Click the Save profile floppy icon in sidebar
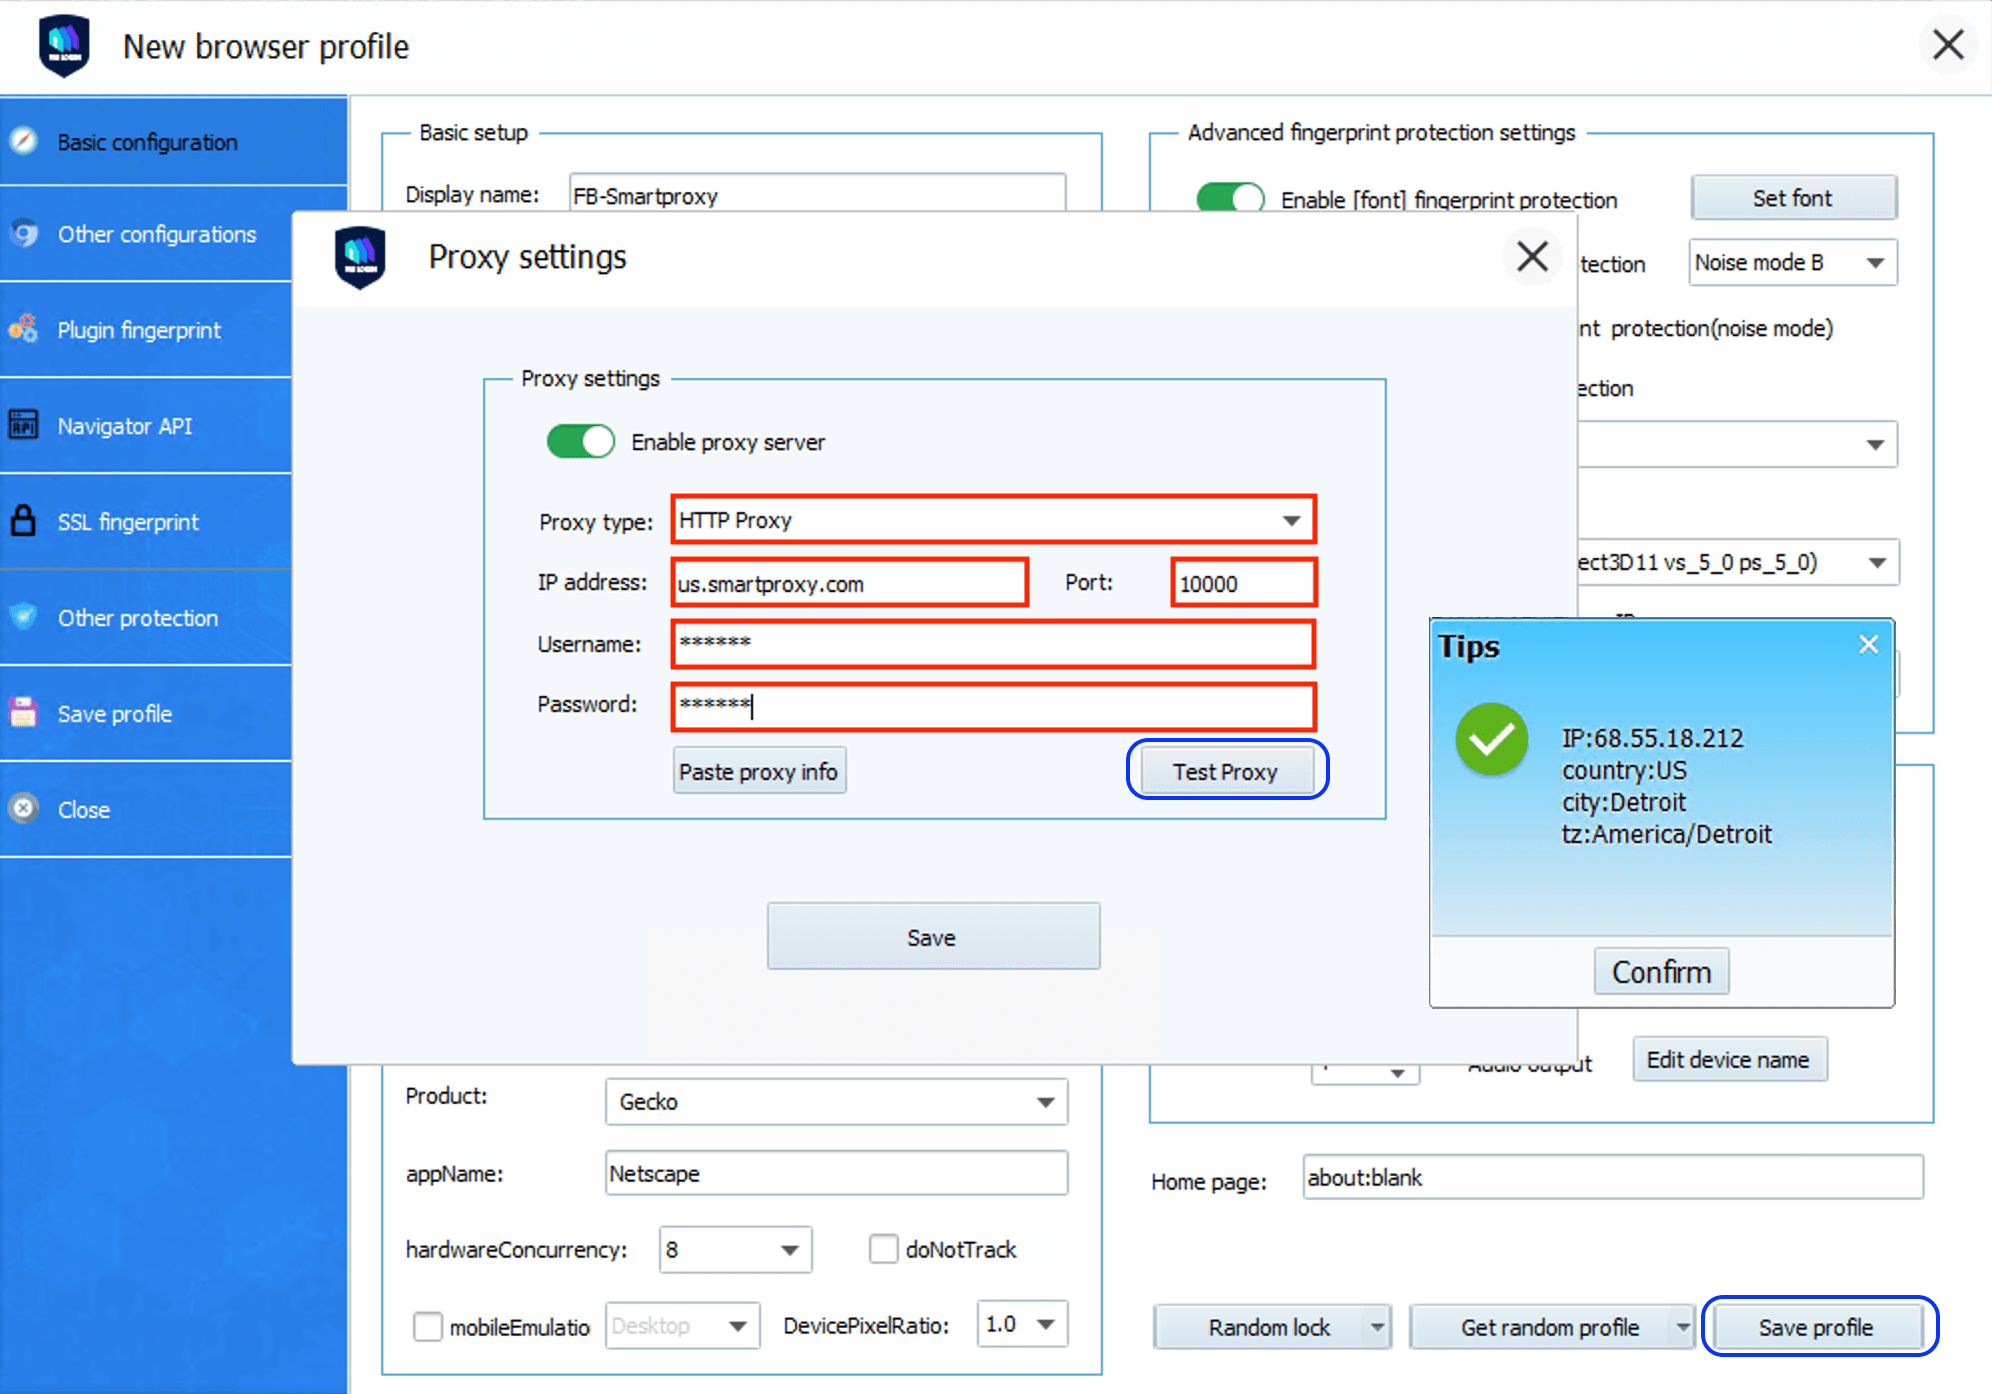1992x1394 pixels. [x=24, y=713]
